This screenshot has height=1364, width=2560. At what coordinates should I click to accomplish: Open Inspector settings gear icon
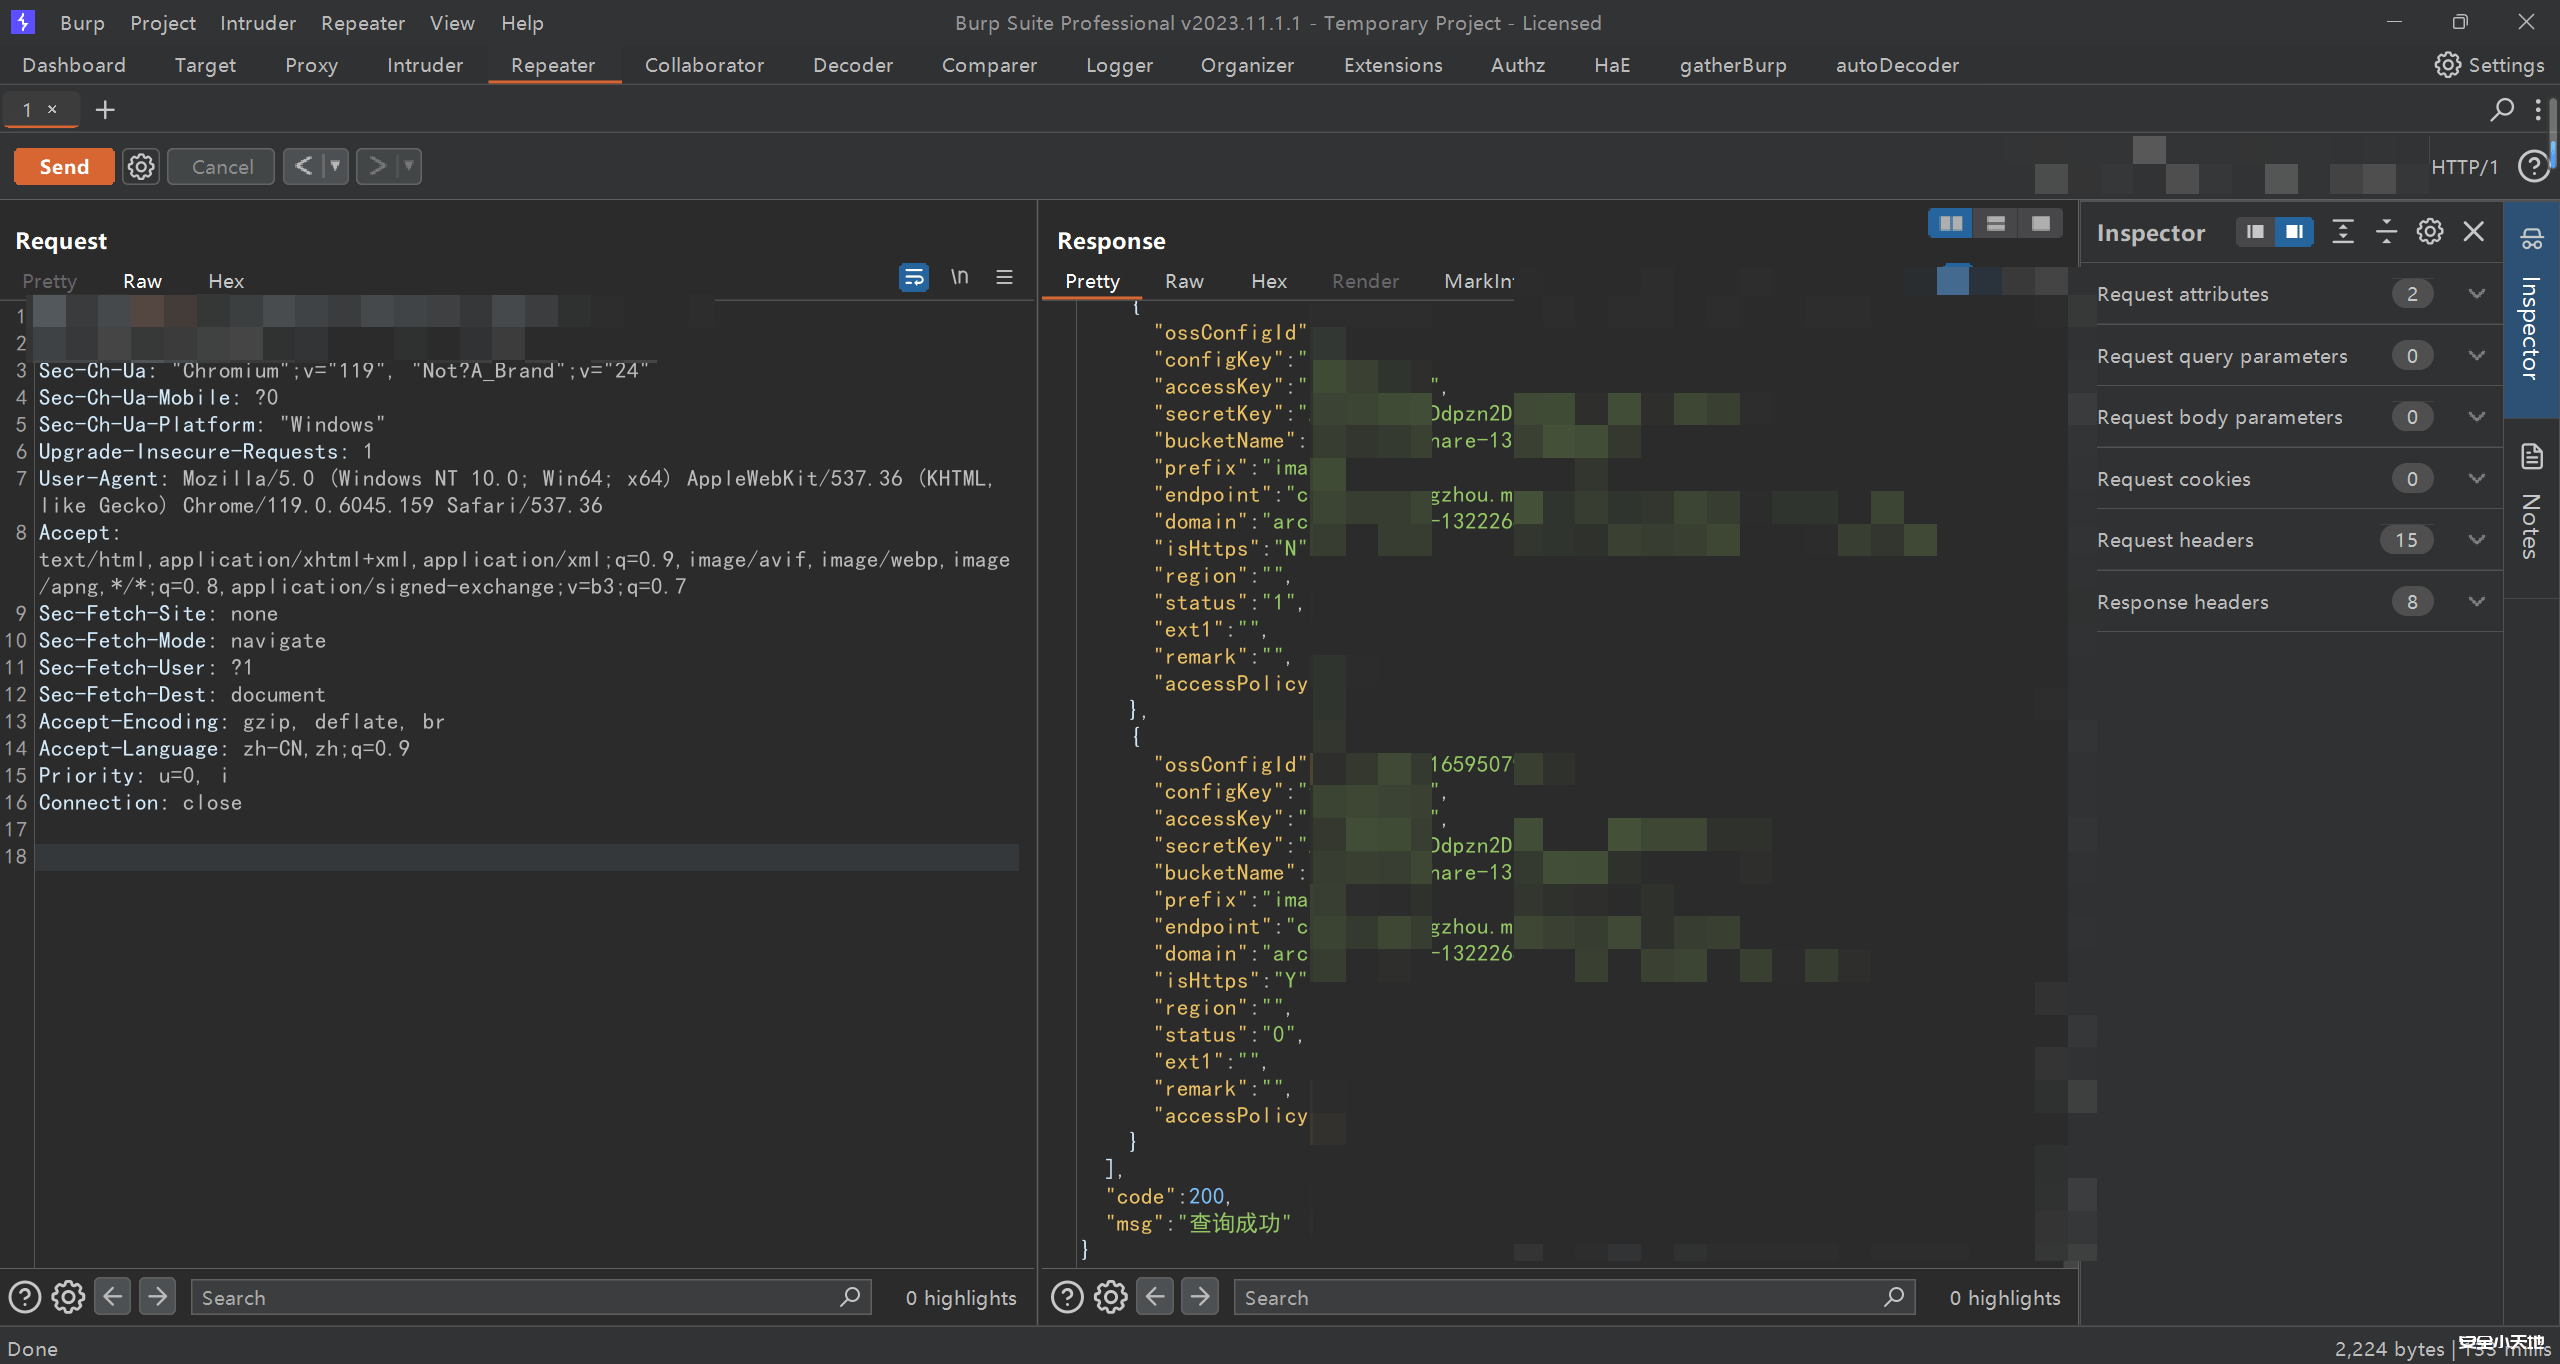(2430, 232)
